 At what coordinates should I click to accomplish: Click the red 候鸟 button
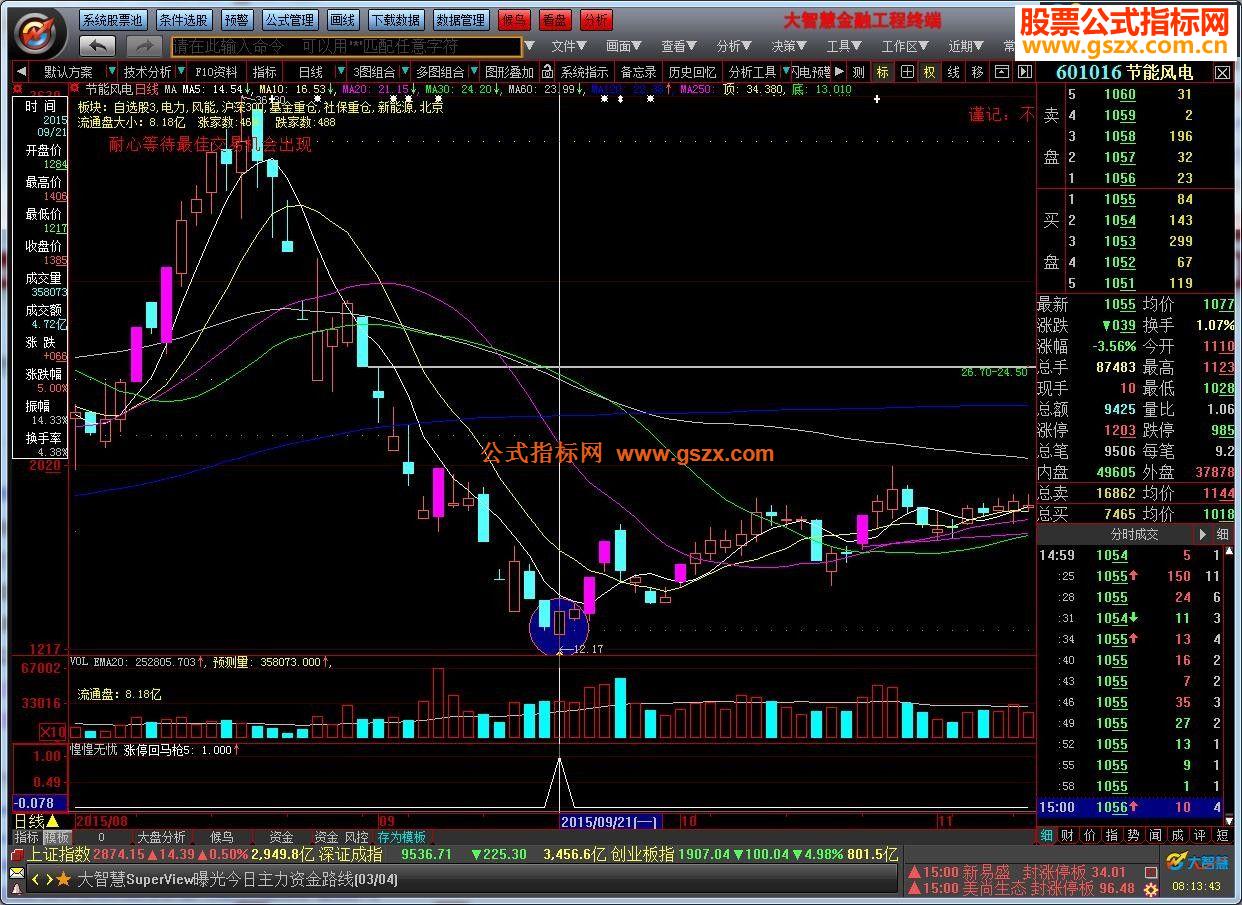pos(514,20)
